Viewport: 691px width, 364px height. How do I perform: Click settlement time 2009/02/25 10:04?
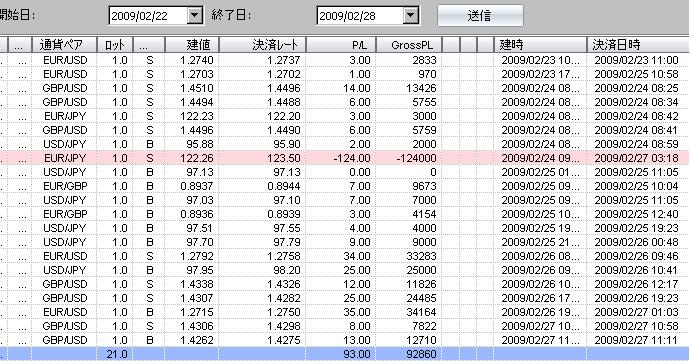[636, 186]
